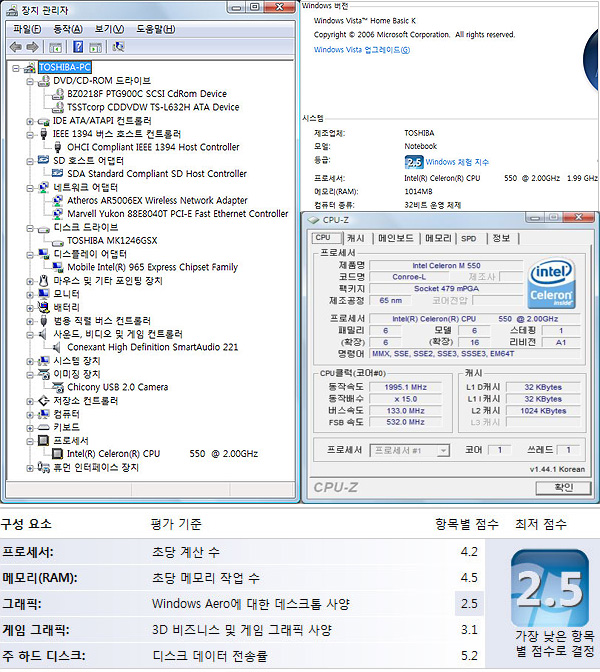The height and width of the screenshot is (672, 600).
Task: Click the Conexant SmartAudio 221 speaker icon
Action: pyautogui.click(x=57, y=347)
